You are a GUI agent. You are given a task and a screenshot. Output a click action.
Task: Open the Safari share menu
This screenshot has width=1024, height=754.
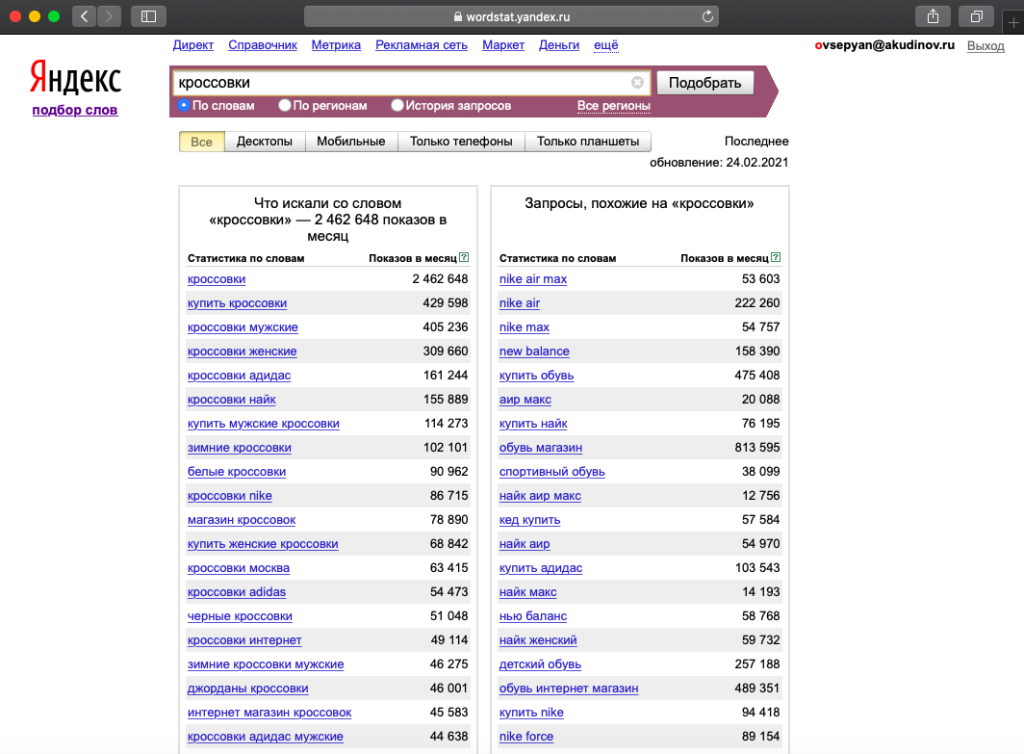[933, 16]
